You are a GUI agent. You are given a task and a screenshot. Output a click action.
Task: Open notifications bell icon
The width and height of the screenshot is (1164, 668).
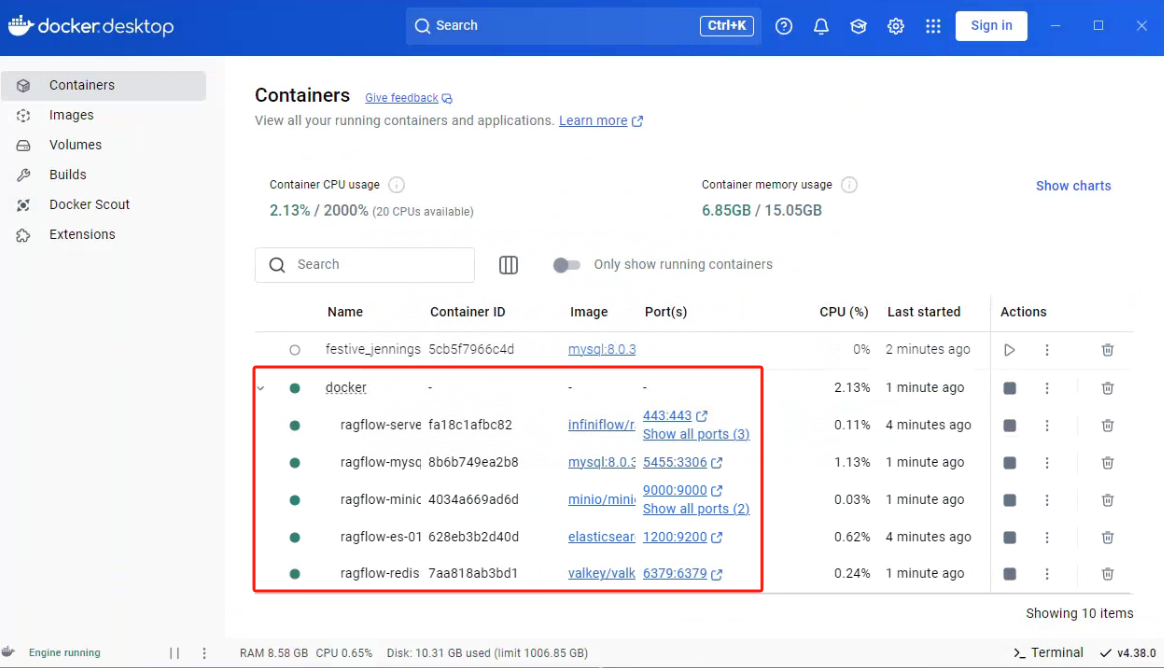click(x=821, y=26)
